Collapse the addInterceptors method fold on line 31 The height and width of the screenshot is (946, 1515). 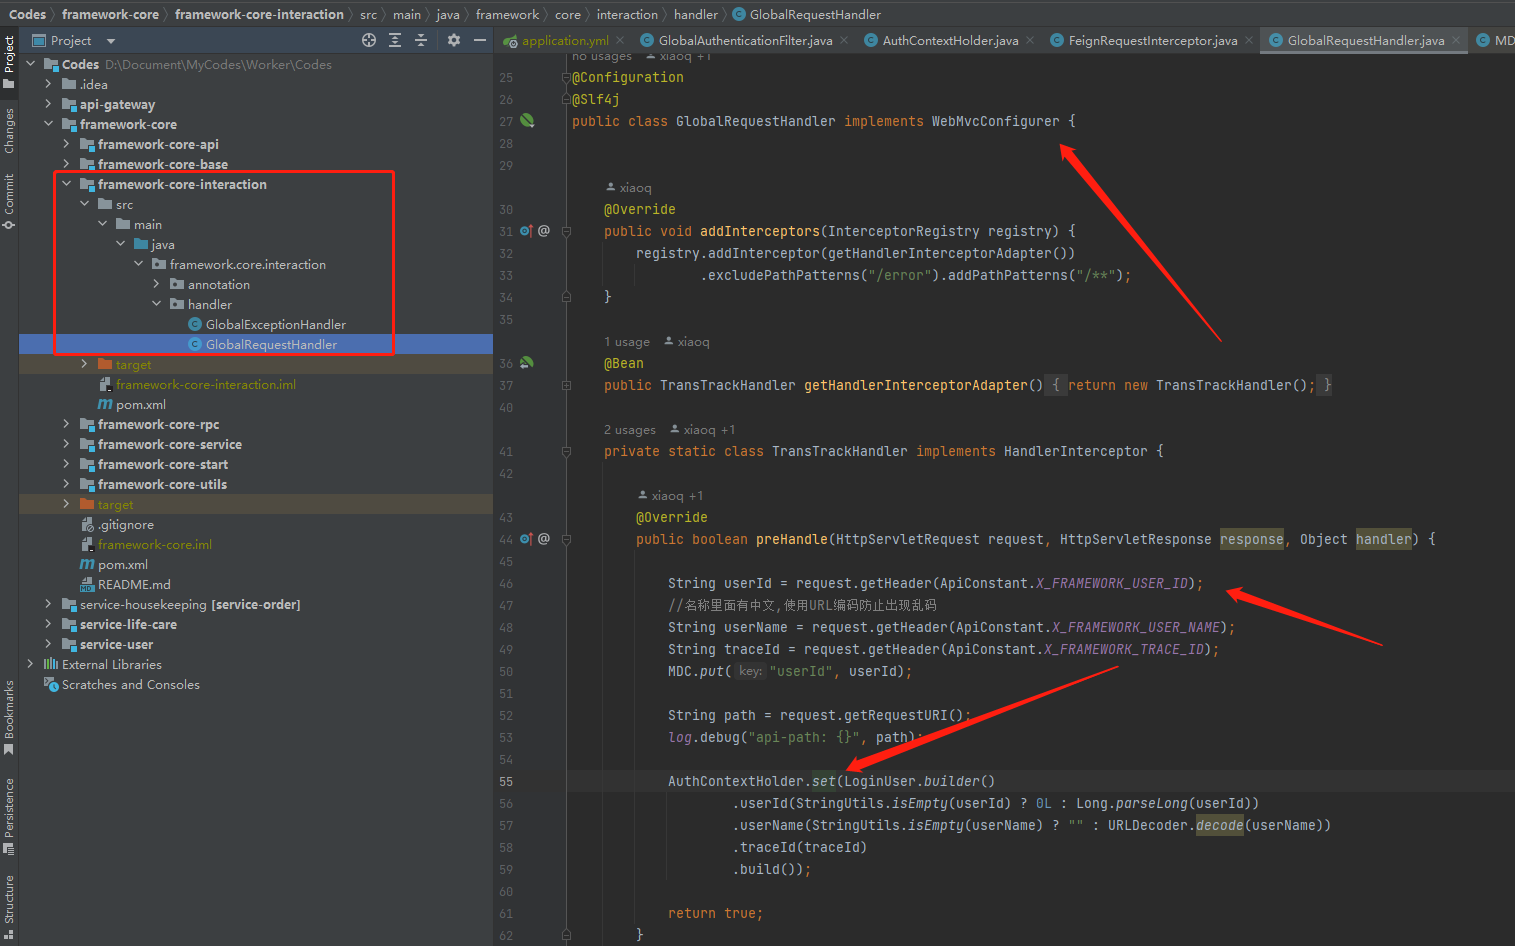(x=566, y=231)
